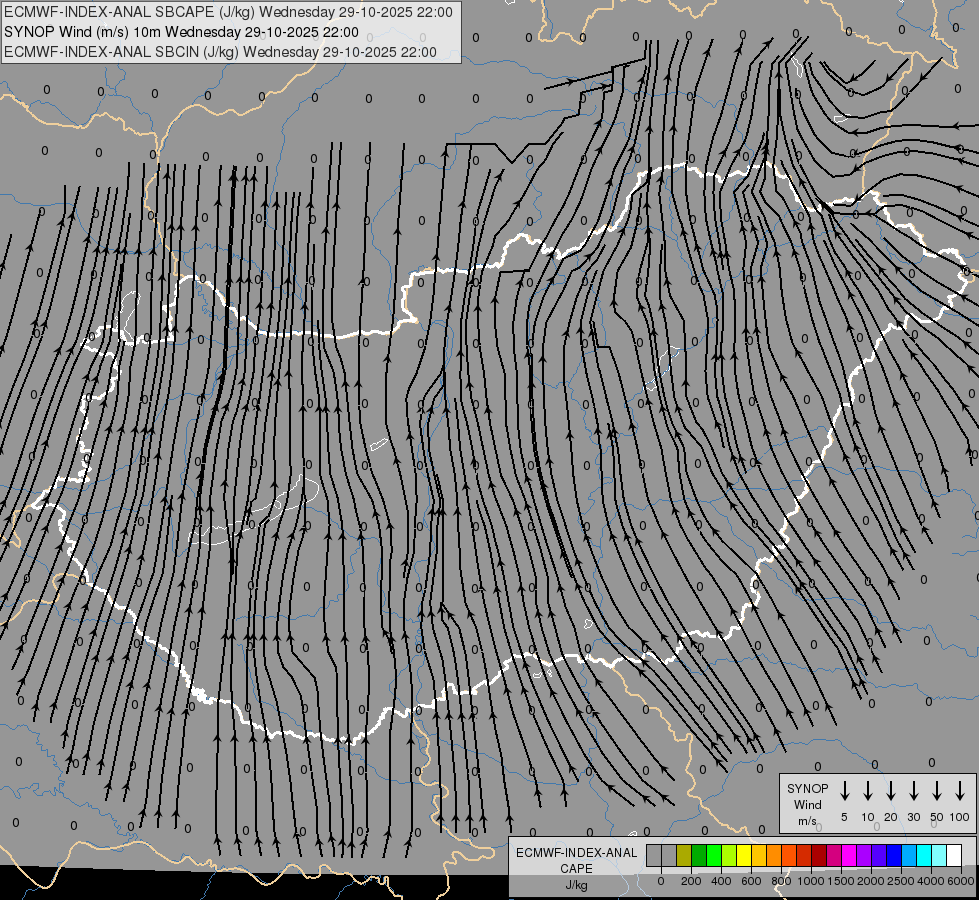This screenshot has height=900, width=979.
Task: Pick the red swatch left of 1000
Action: coord(804,856)
